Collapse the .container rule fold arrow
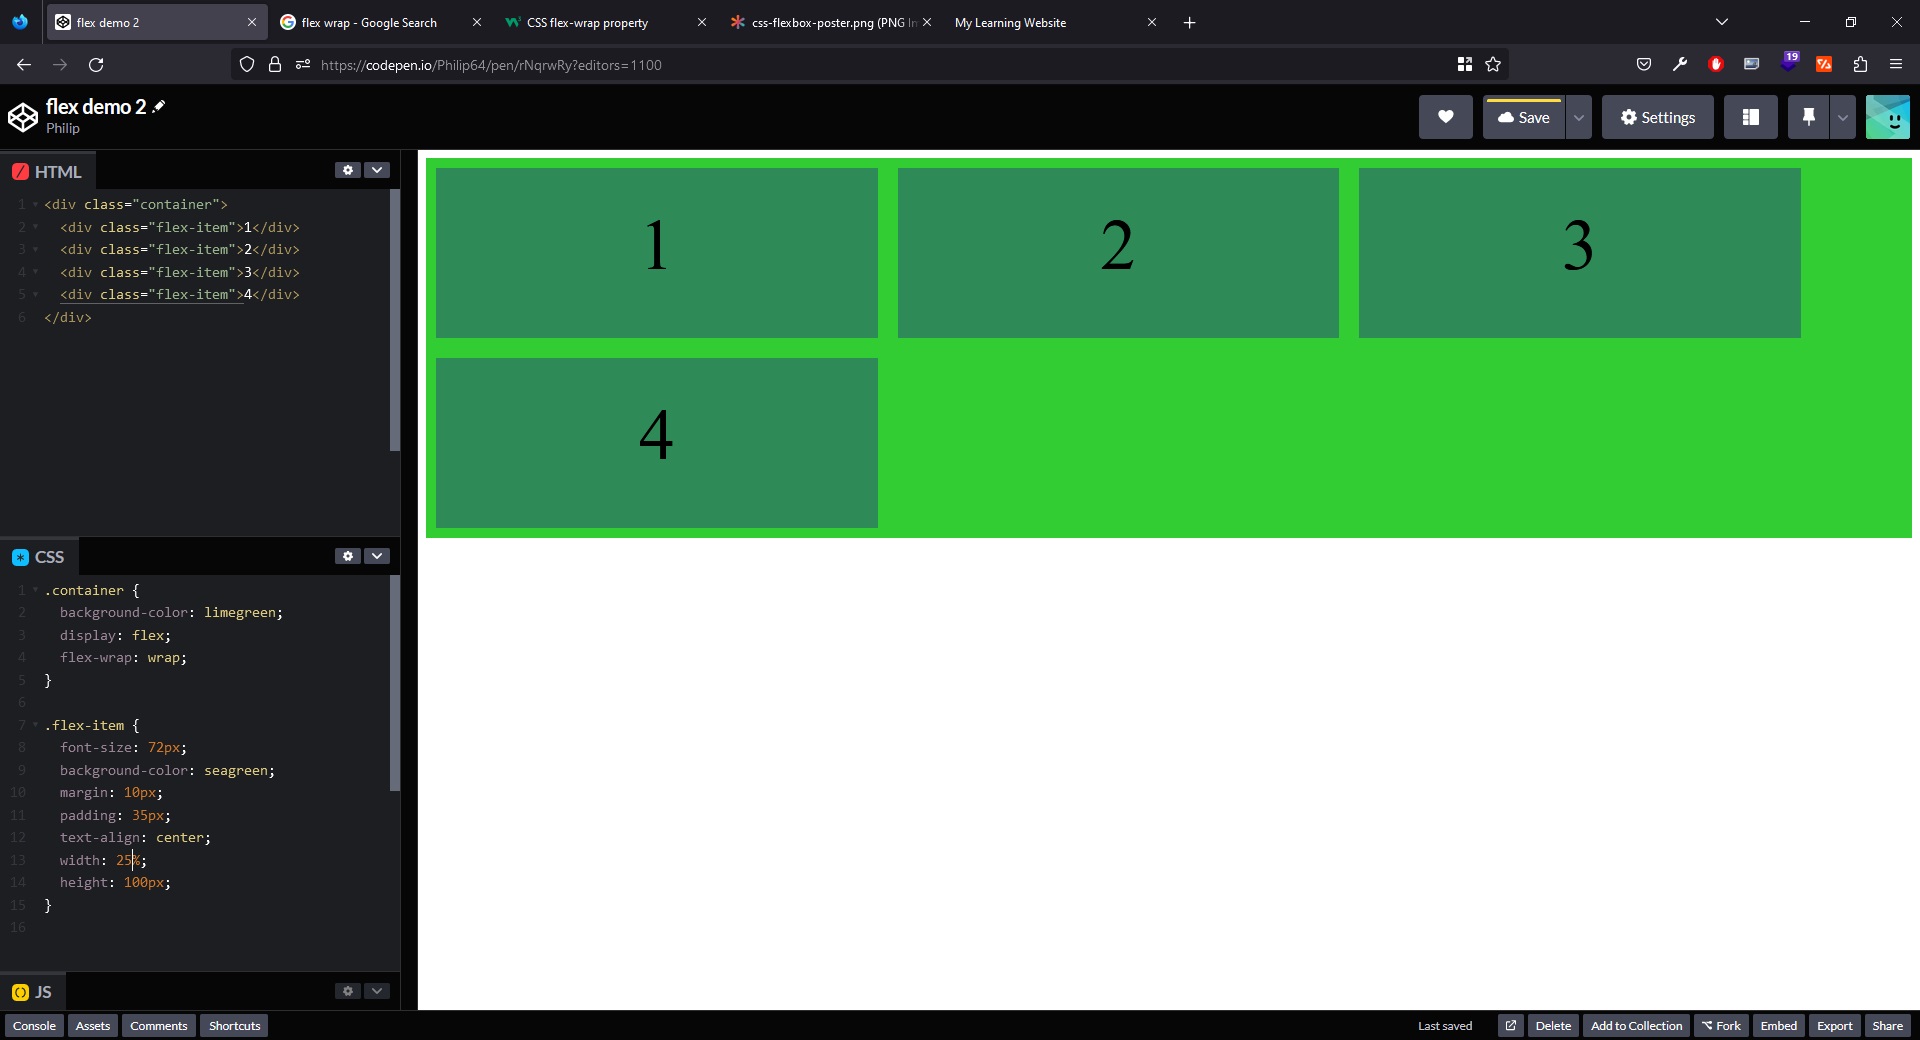 coord(35,591)
